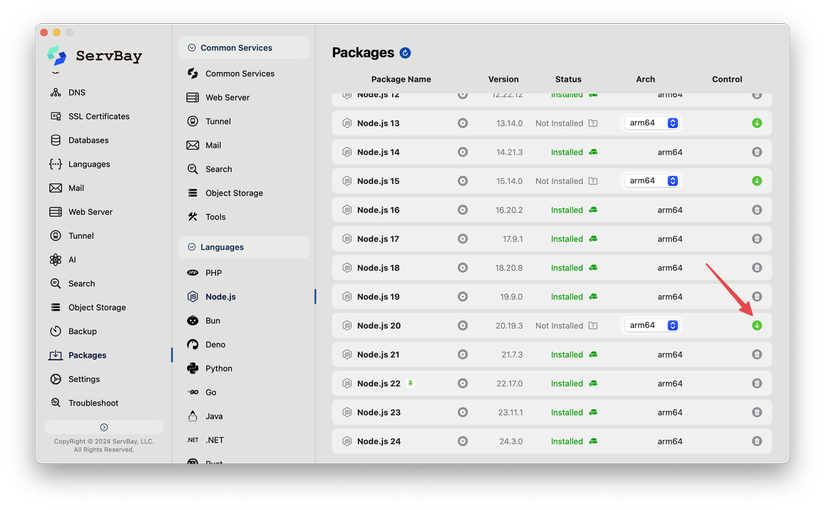Viewport: 825px width, 510px height.
Task: Click the download button for Node.js 20
Action: (x=757, y=326)
